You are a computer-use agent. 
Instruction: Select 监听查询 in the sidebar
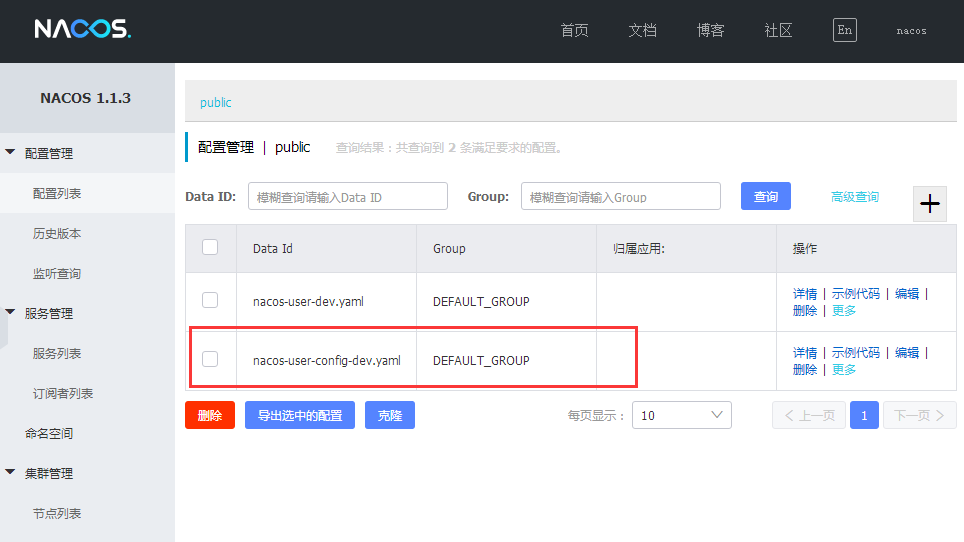tap(57, 273)
